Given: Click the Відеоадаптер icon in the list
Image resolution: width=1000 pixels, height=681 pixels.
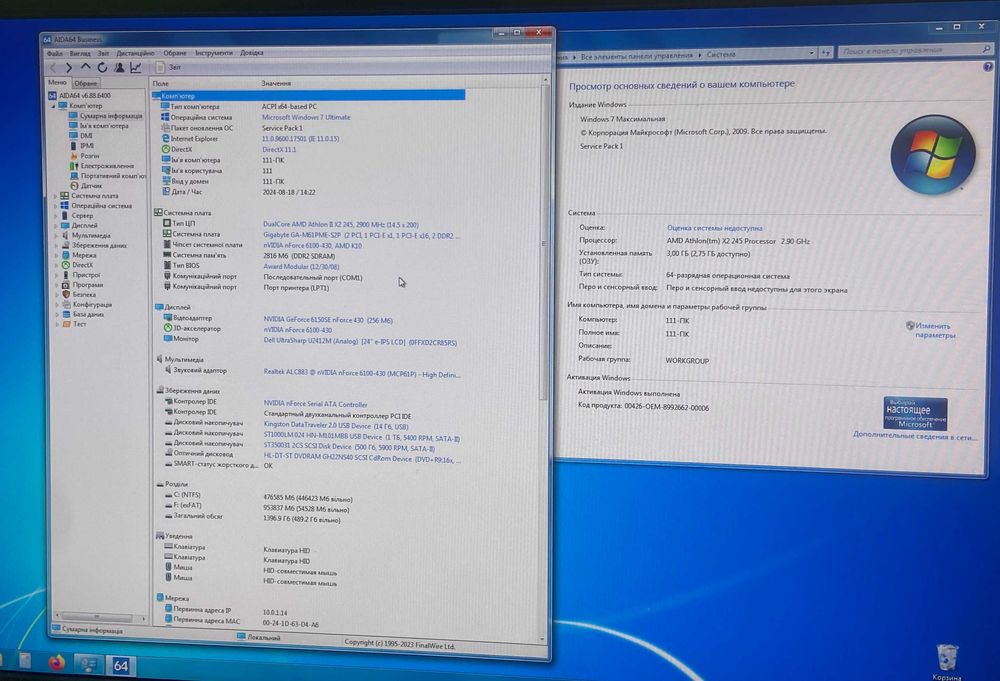Looking at the screenshot, I should pyautogui.click(x=168, y=318).
